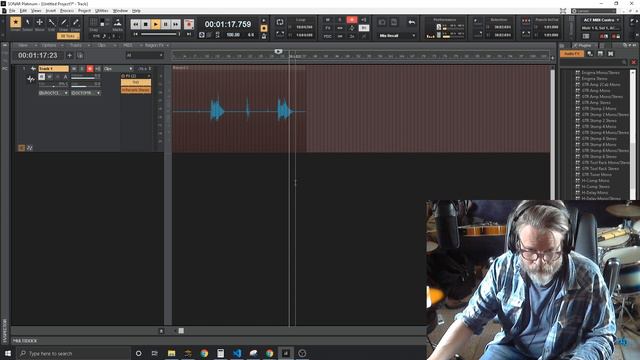Click the playhead marker on the timeline ruler
Viewport: 640px width, 360px height.
[x=278, y=51]
